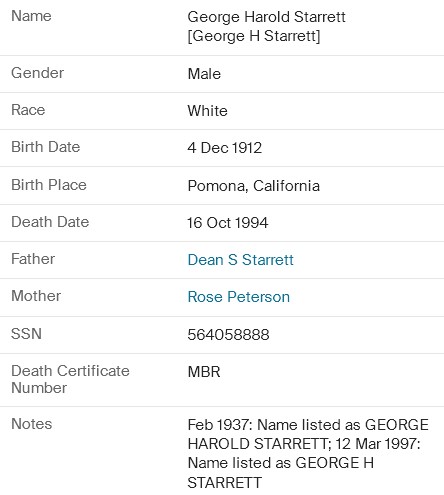Click the Birth Date field label

46,147
